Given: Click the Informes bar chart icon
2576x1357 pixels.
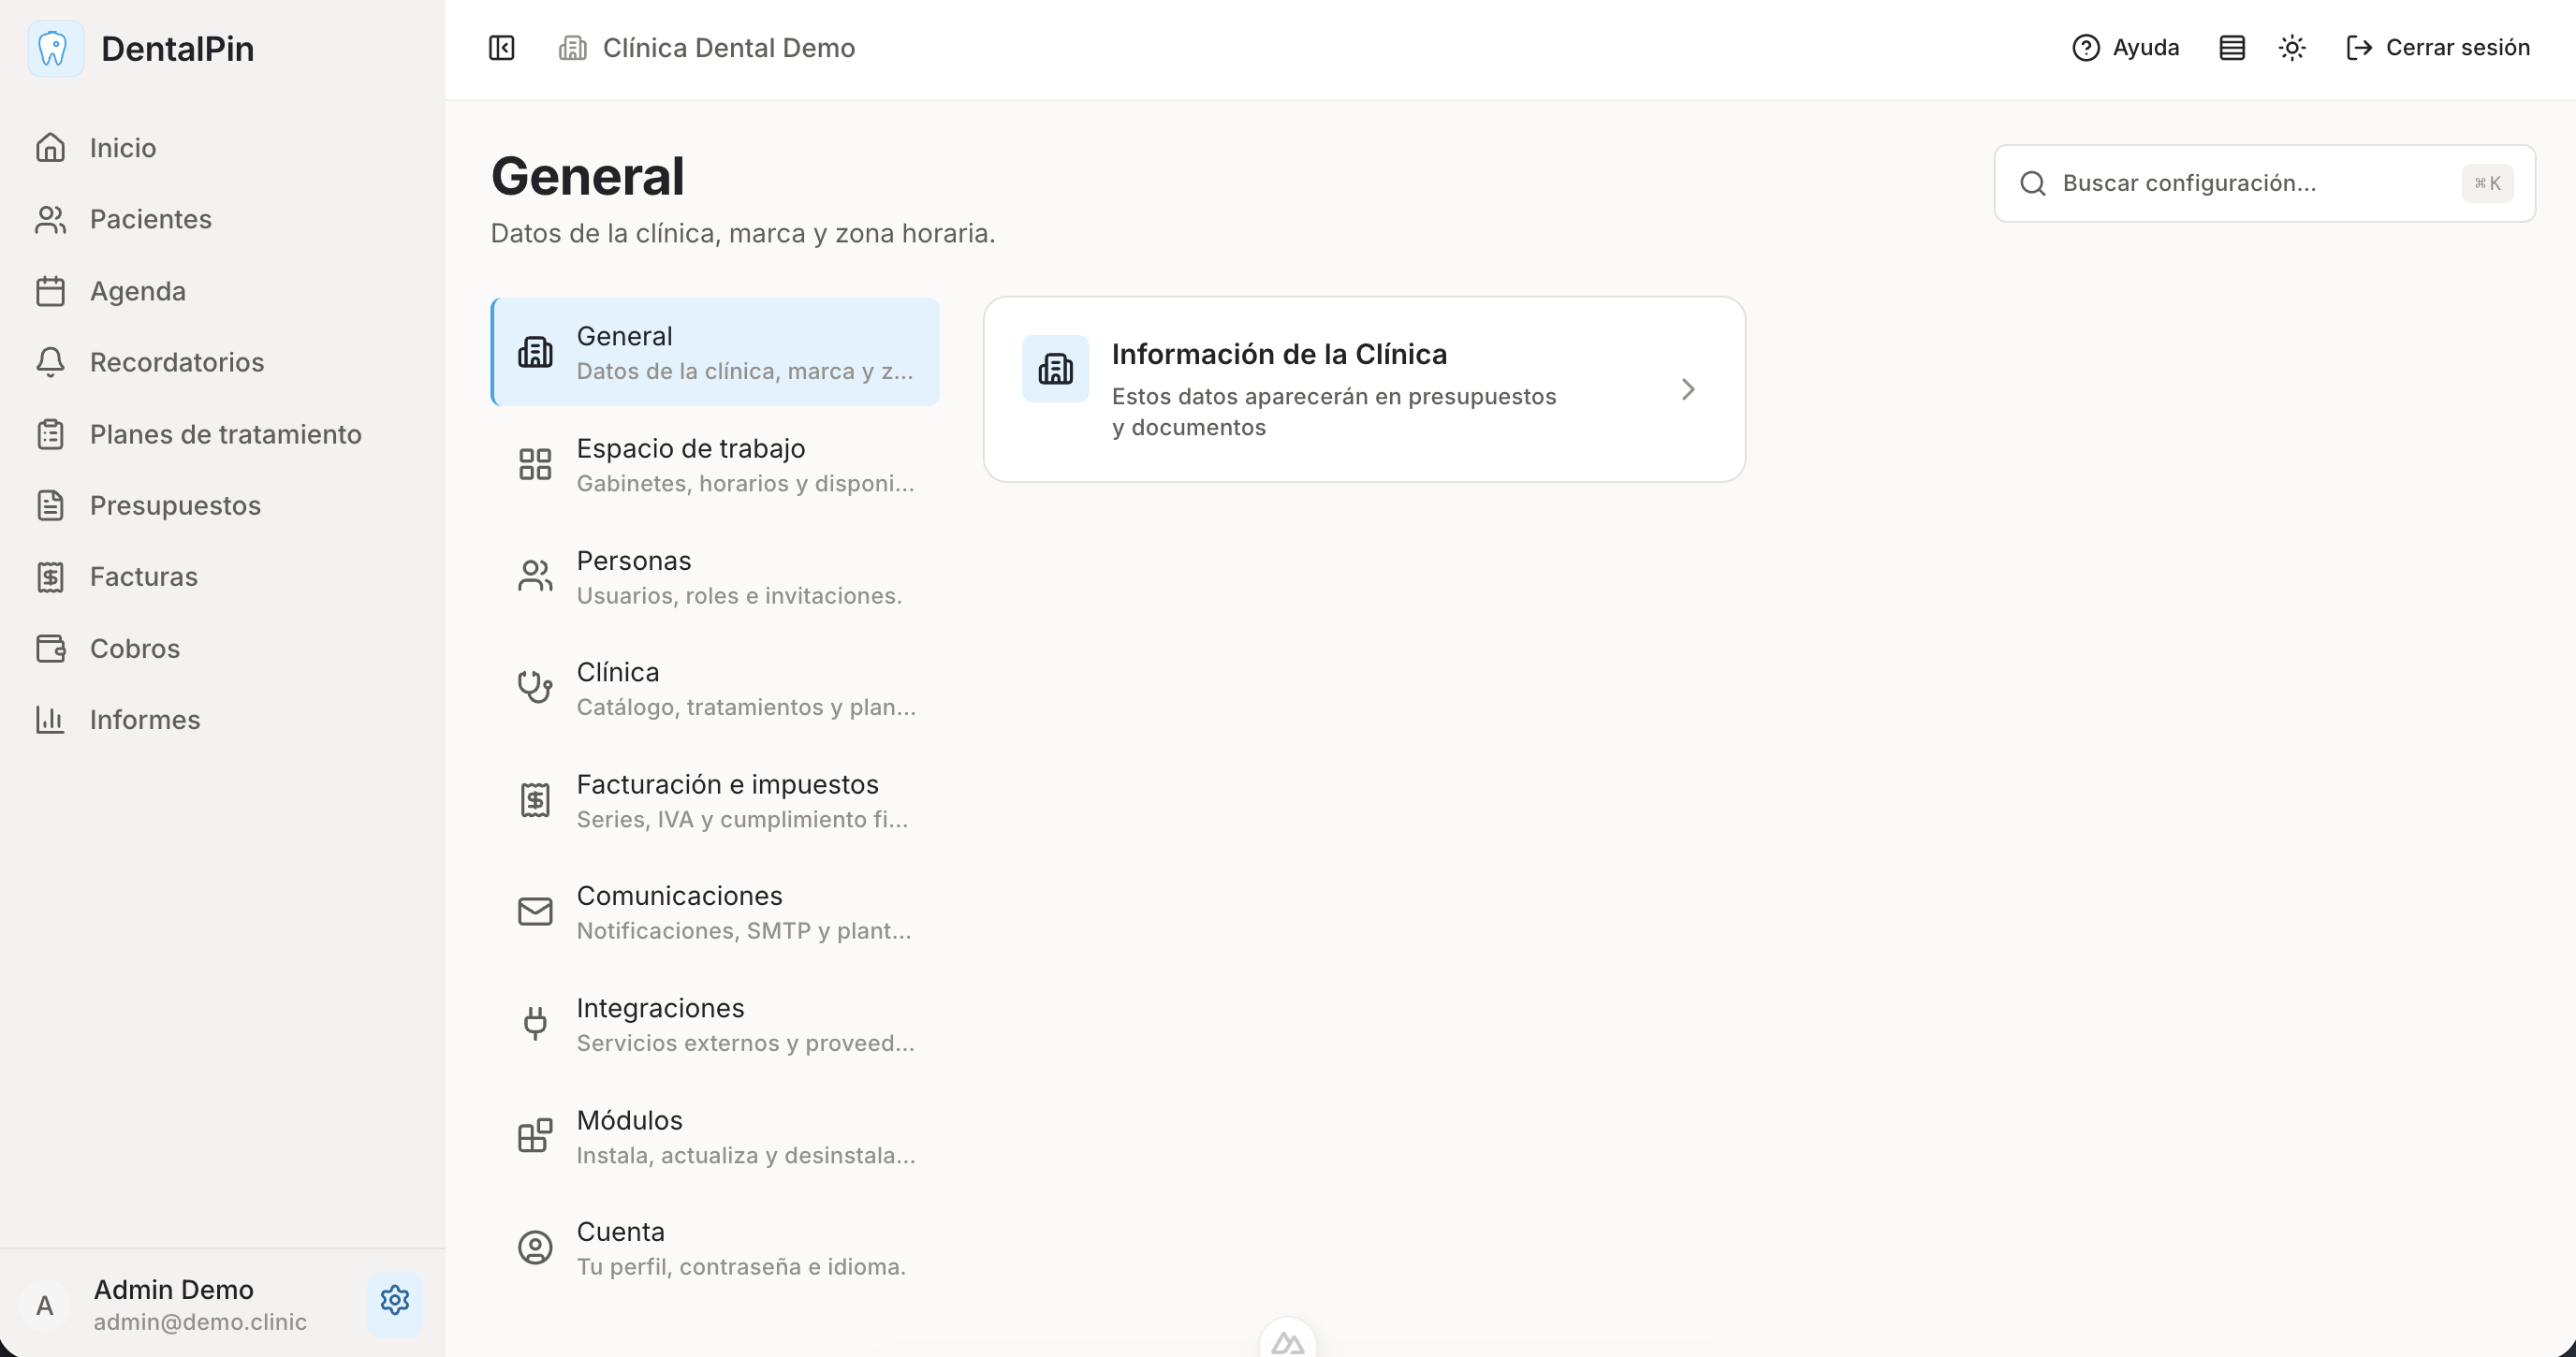Looking at the screenshot, I should click(x=50, y=720).
